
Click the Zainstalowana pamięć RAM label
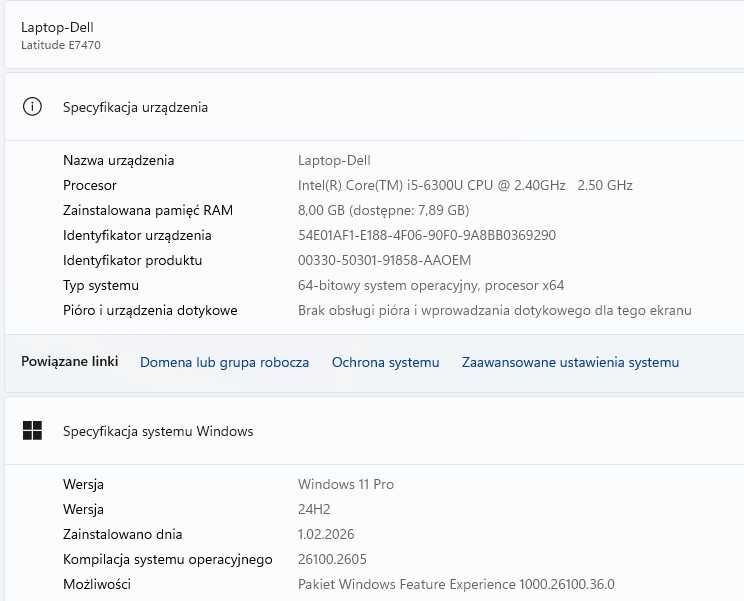[148, 210]
